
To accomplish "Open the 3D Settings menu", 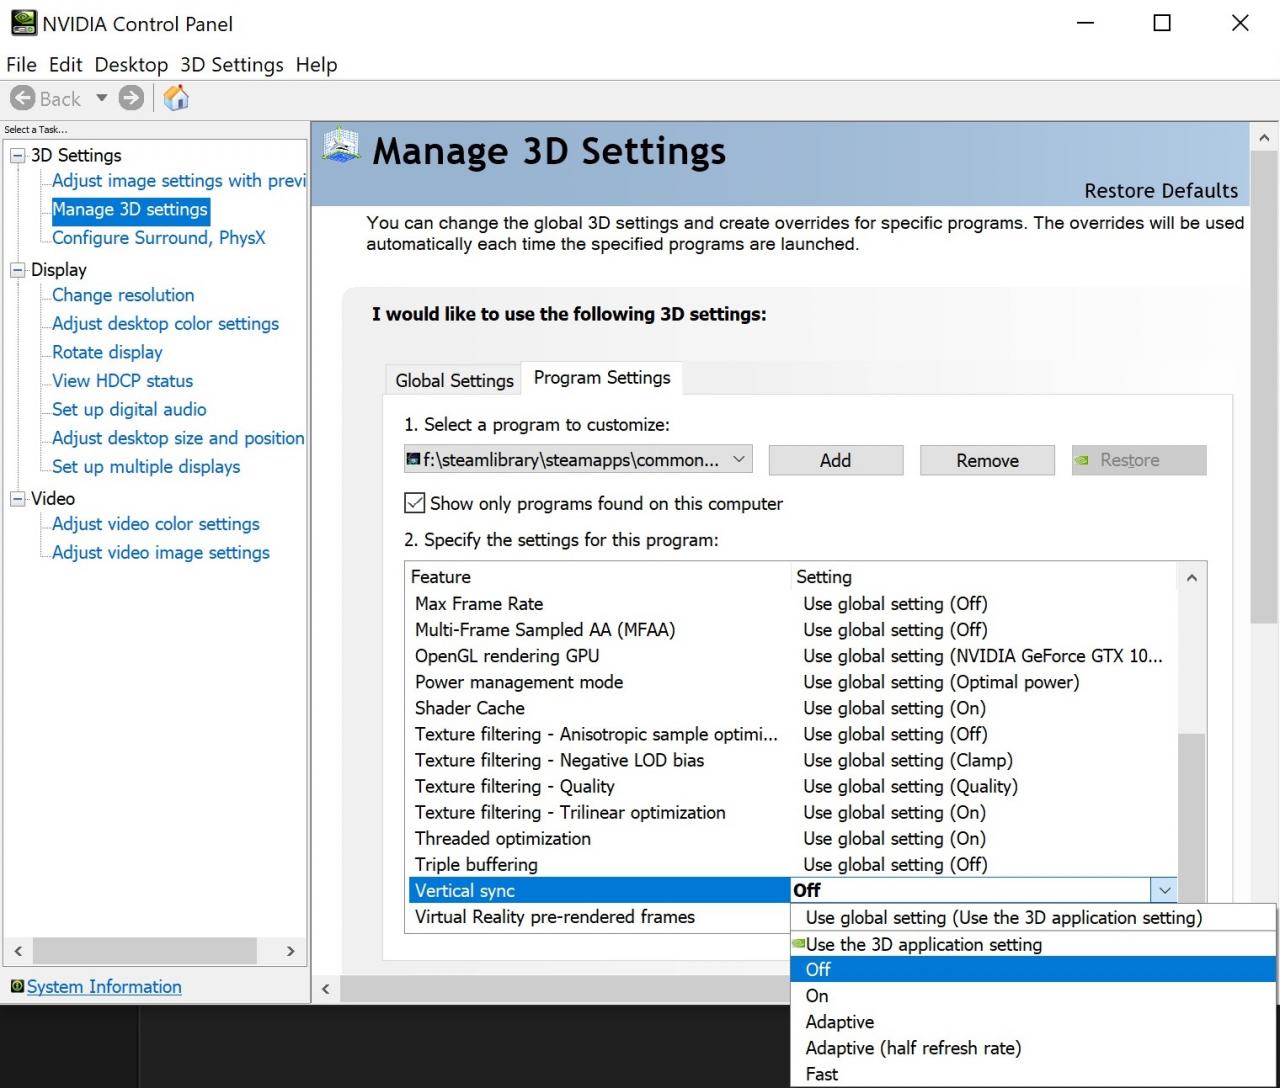I will (x=232, y=65).
